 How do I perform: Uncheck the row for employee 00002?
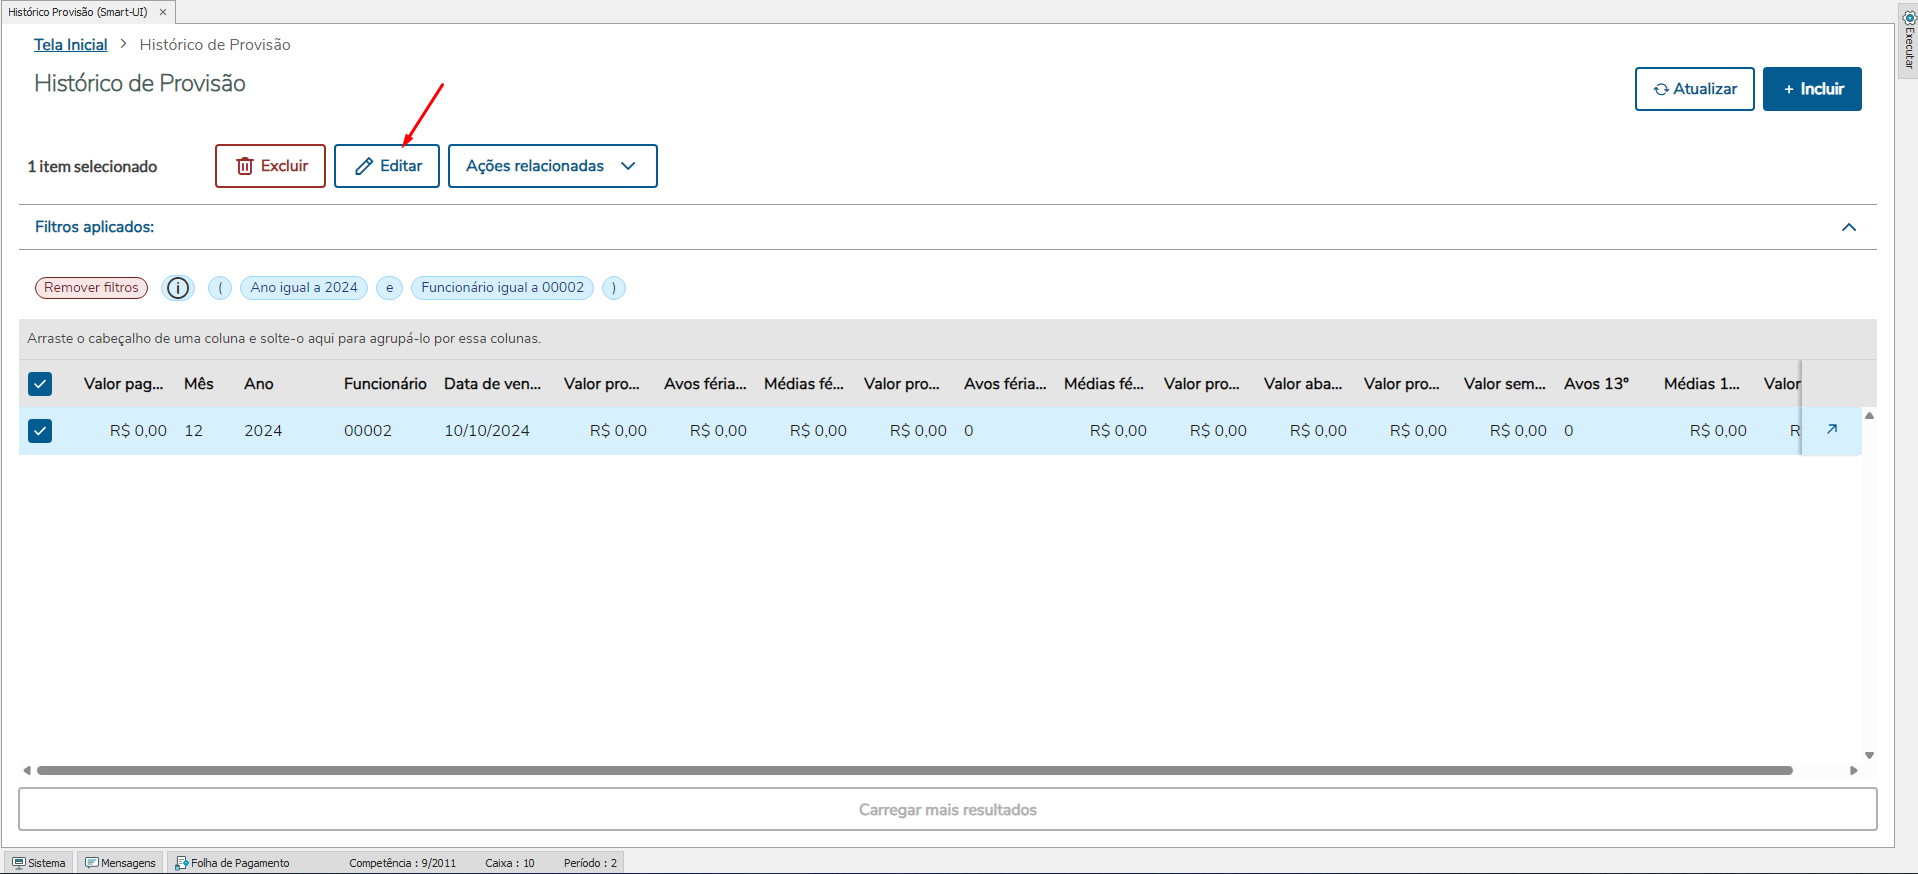coord(40,431)
